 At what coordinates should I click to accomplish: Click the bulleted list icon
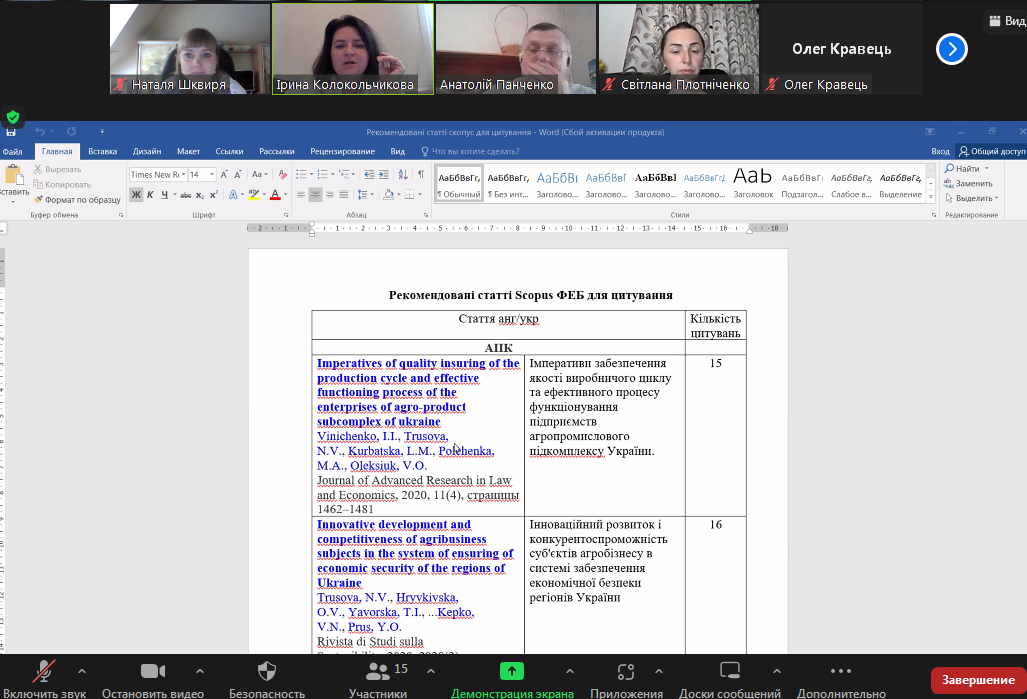[x=303, y=174]
